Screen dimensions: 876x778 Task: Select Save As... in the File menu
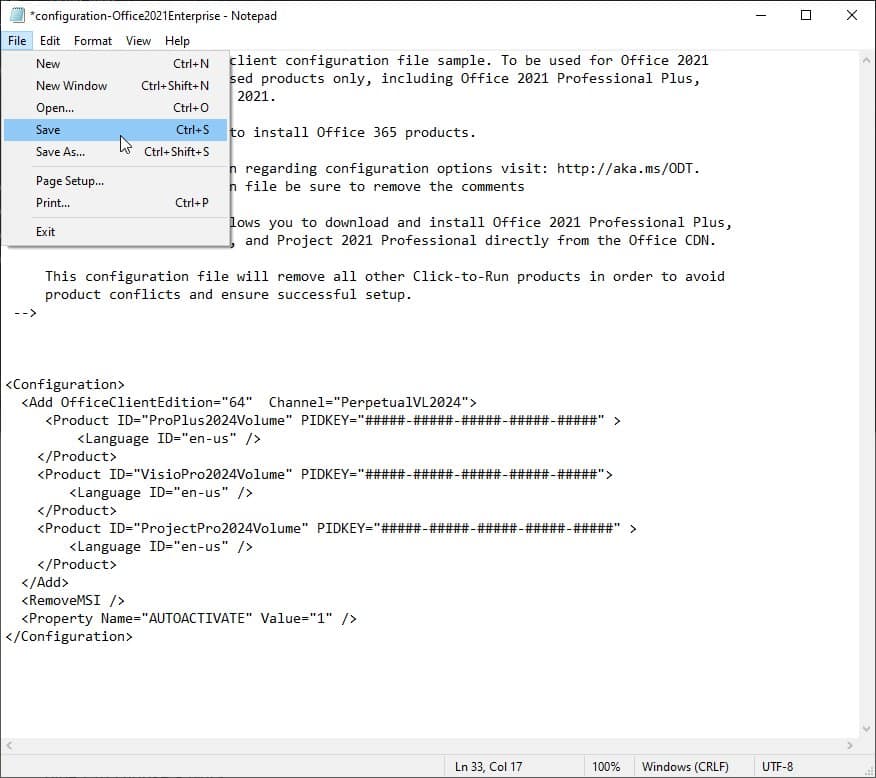116,152
